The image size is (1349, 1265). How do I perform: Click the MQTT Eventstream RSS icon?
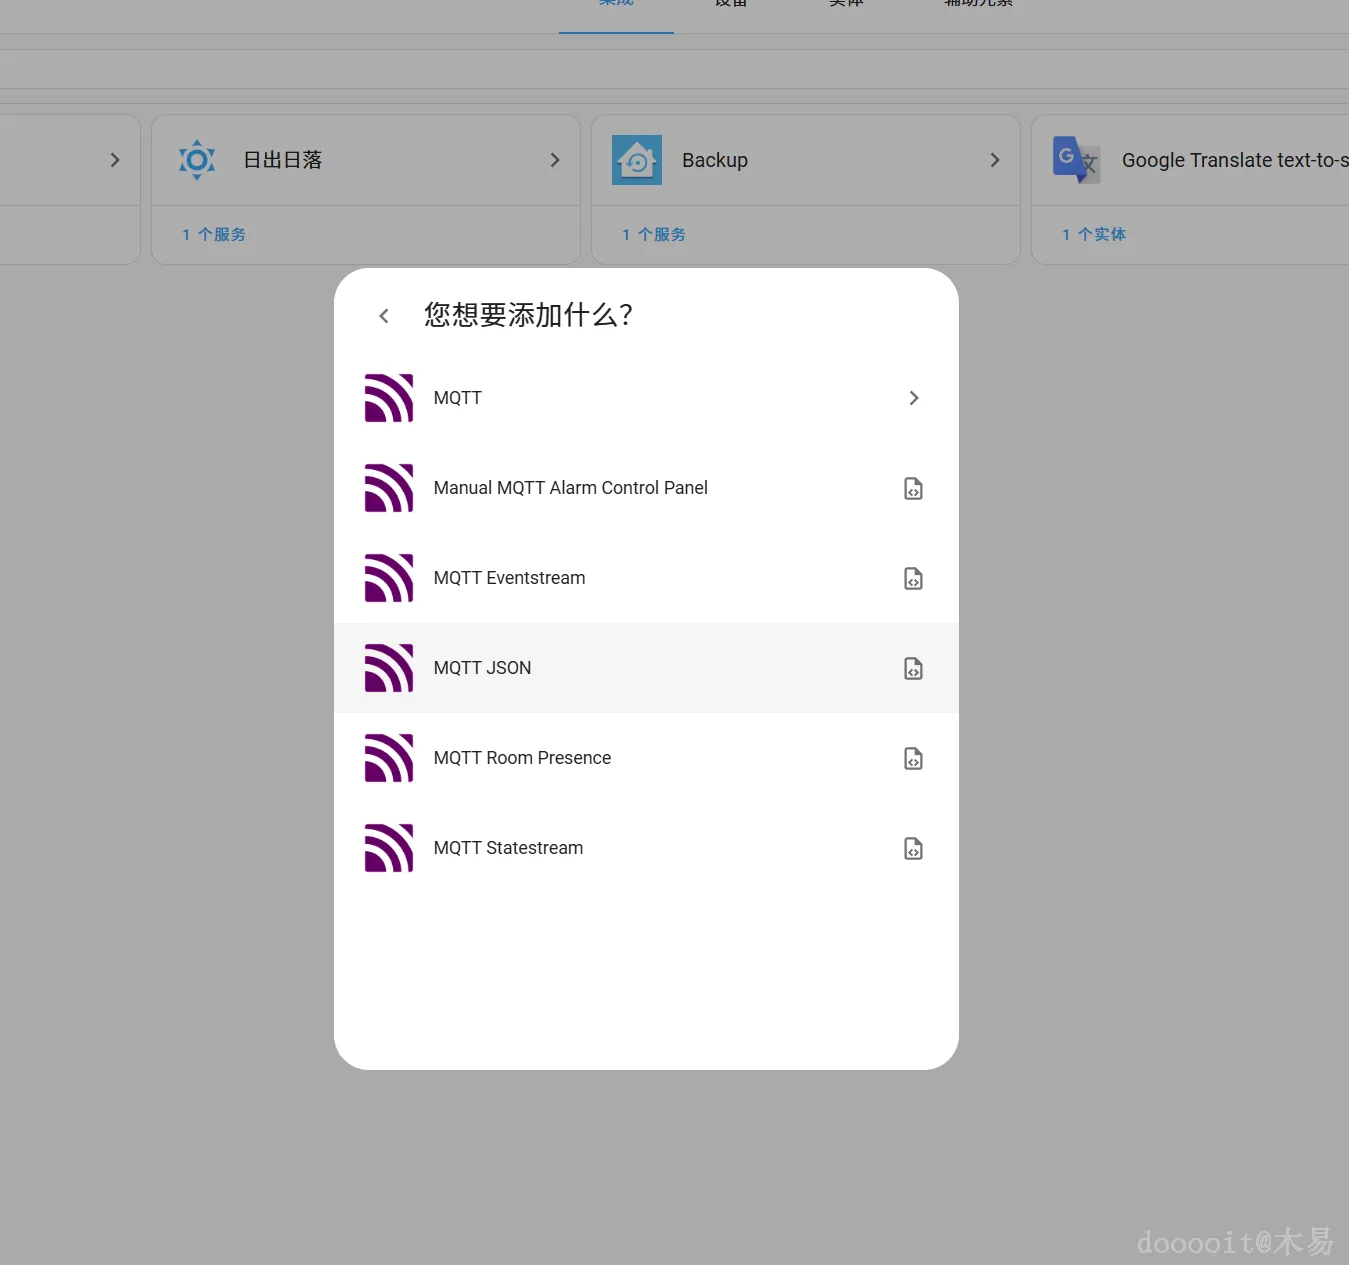pyautogui.click(x=388, y=577)
